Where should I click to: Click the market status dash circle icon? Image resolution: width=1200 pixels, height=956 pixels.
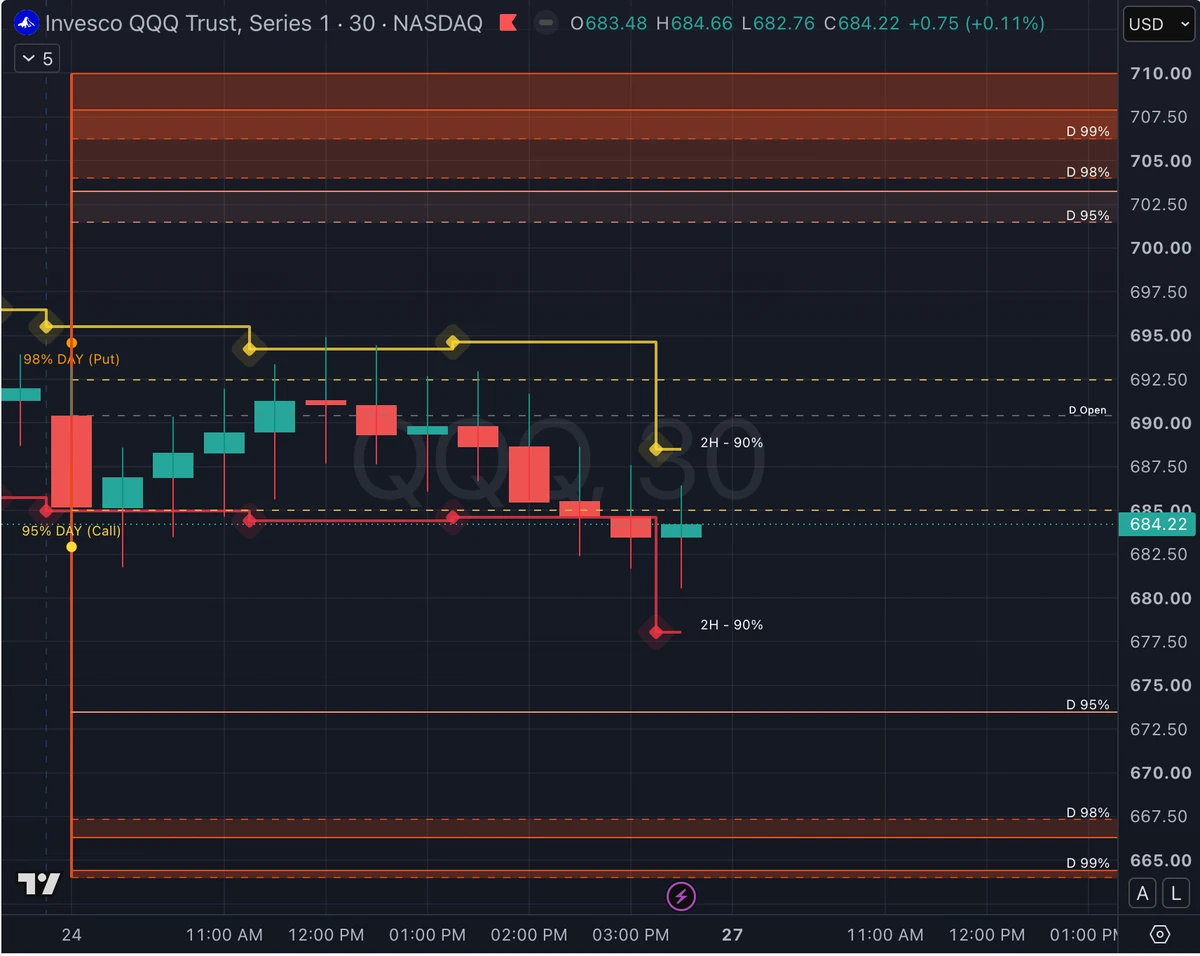(x=546, y=22)
